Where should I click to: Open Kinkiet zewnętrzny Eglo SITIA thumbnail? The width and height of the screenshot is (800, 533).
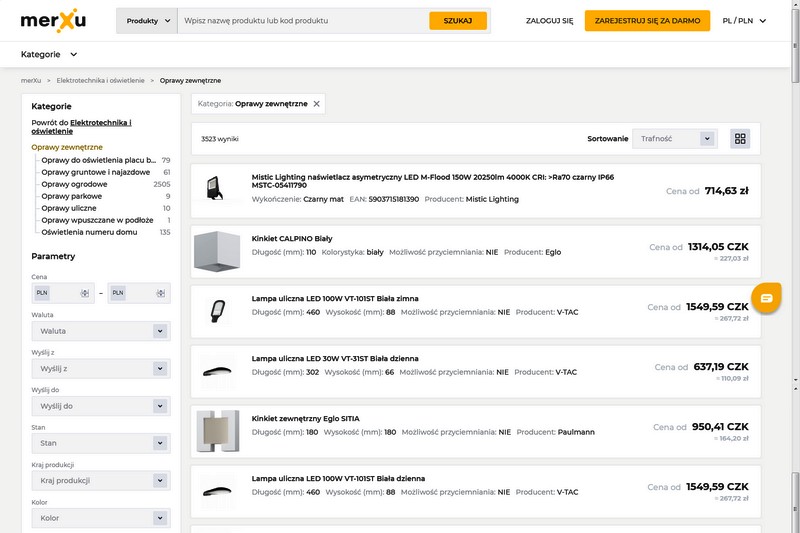[x=218, y=431]
